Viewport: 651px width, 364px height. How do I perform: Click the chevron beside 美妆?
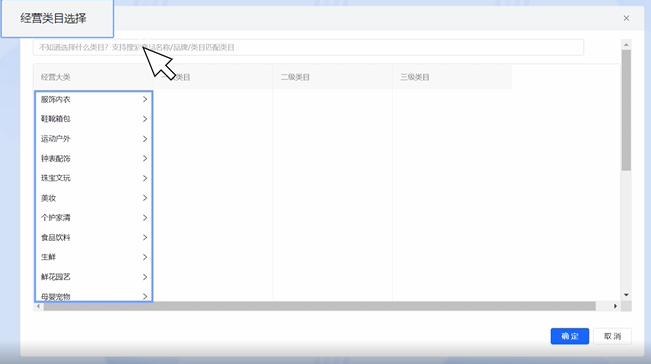145,198
